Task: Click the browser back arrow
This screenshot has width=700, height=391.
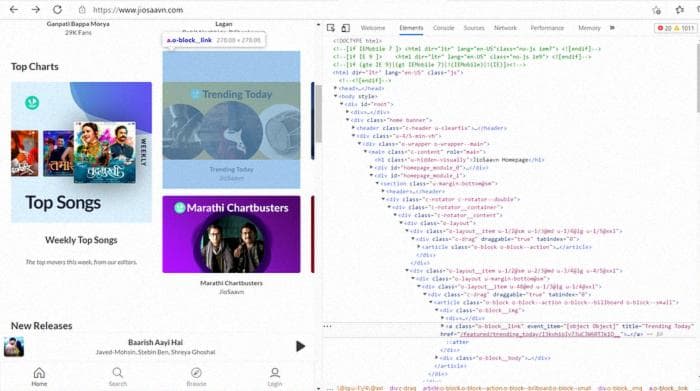Action: tap(14, 9)
